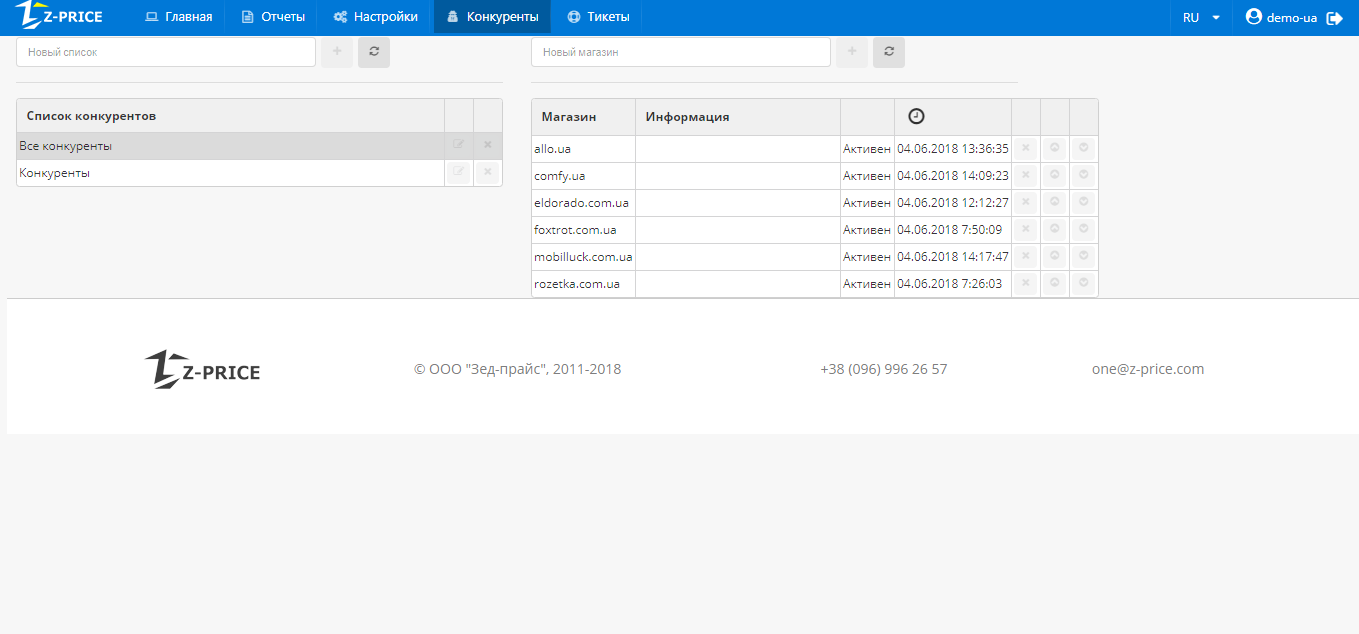Click the clock icon column header
The width and height of the screenshot is (1359, 634).
[916, 116]
